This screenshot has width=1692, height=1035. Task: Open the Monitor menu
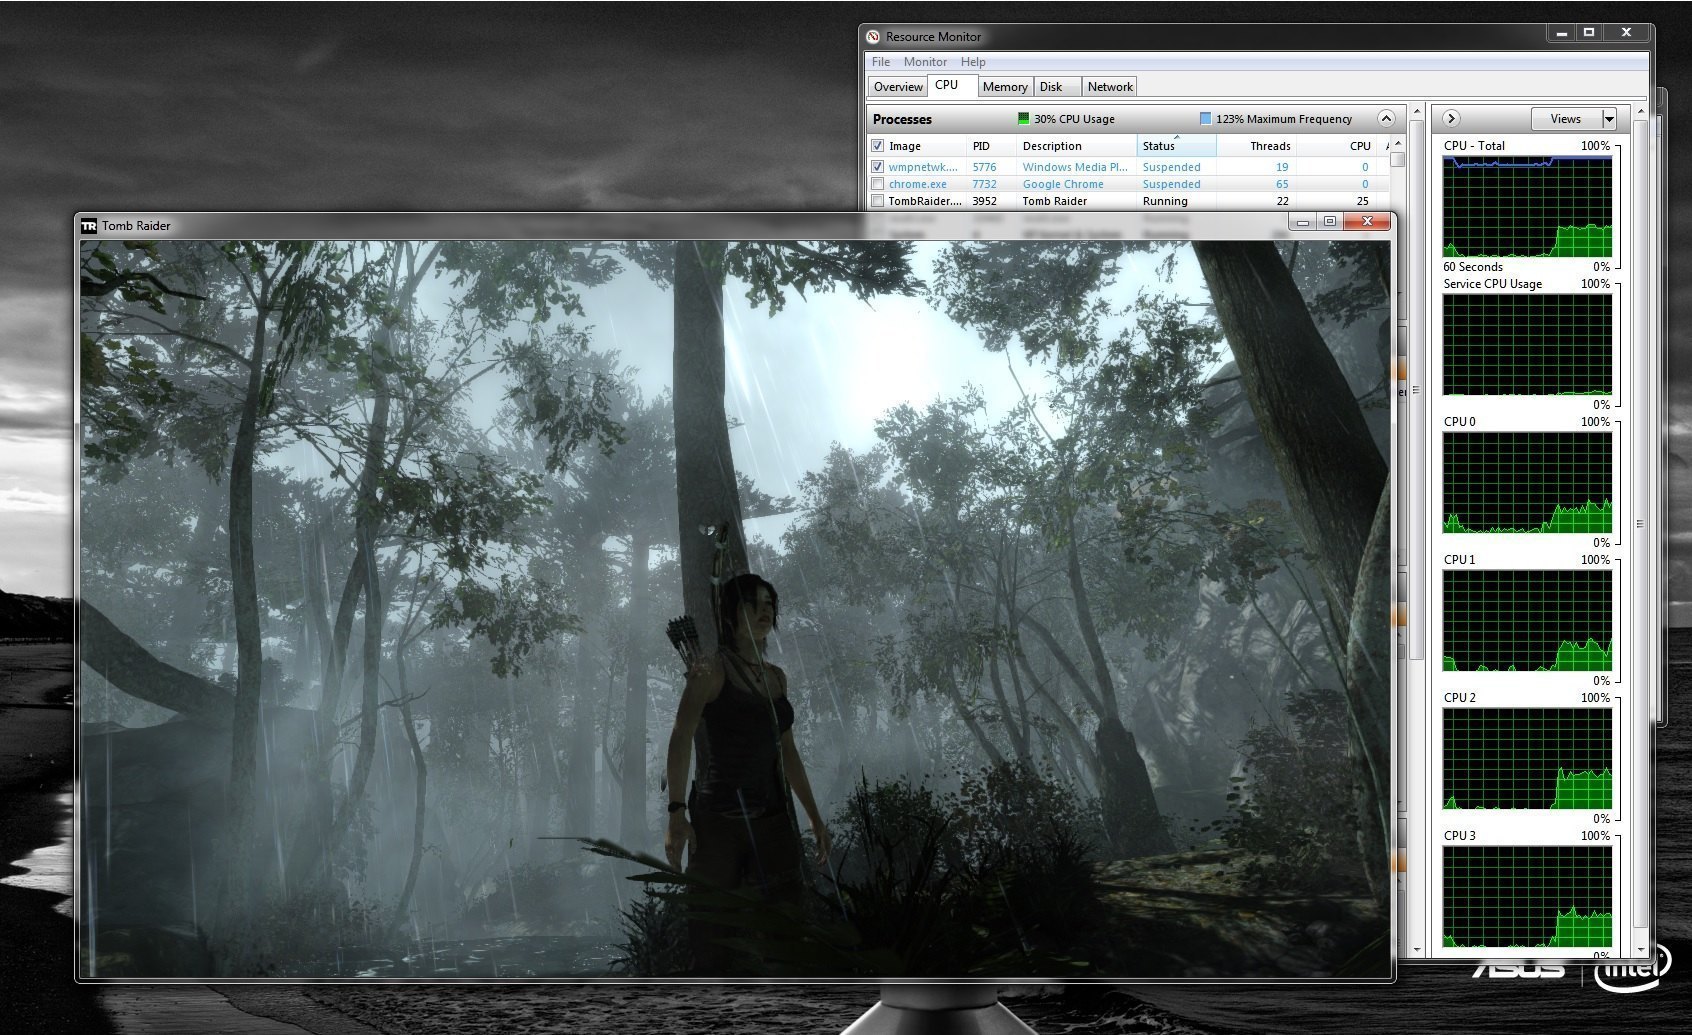click(x=925, y=62)
